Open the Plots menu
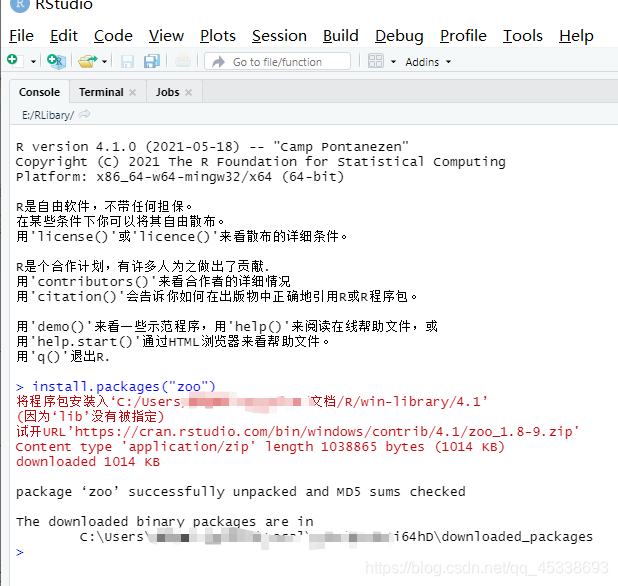 pos(218,36)
